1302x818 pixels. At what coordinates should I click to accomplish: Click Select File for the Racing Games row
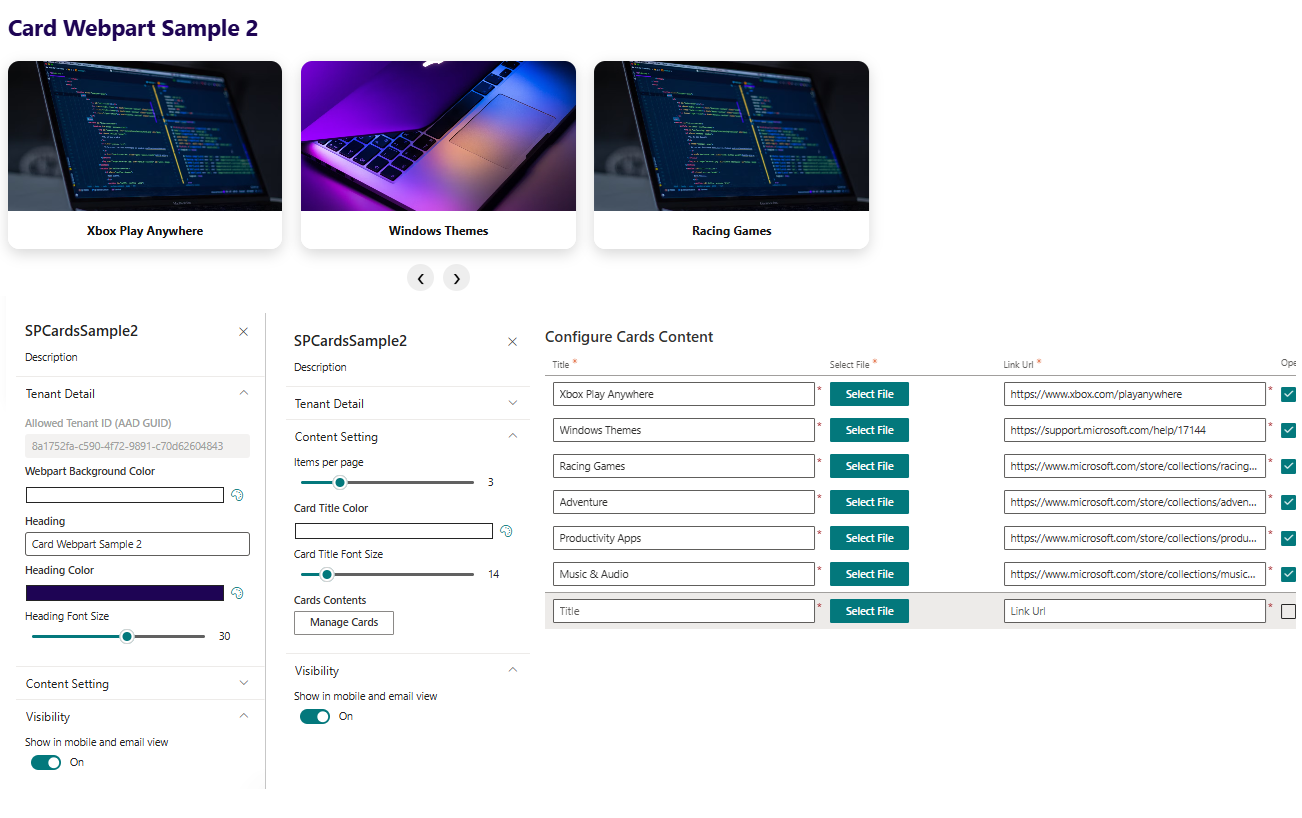[x=869, y=465]
